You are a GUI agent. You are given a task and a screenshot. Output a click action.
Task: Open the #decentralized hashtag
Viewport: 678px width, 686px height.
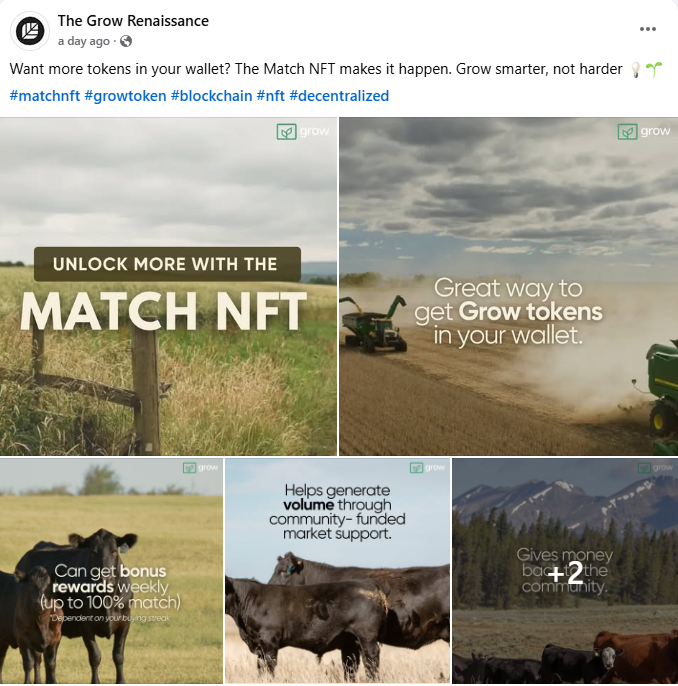point(339,96)
